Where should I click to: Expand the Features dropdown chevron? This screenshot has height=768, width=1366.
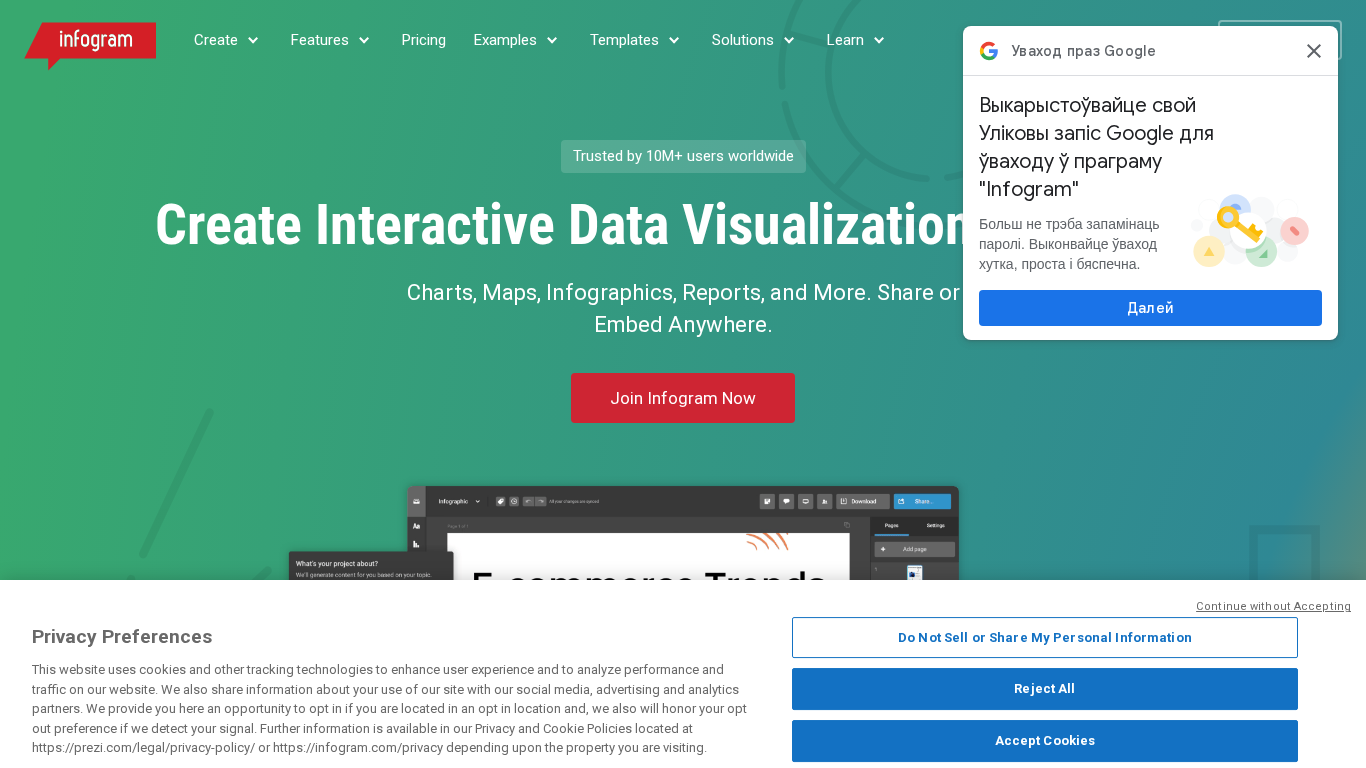point(364,40)
